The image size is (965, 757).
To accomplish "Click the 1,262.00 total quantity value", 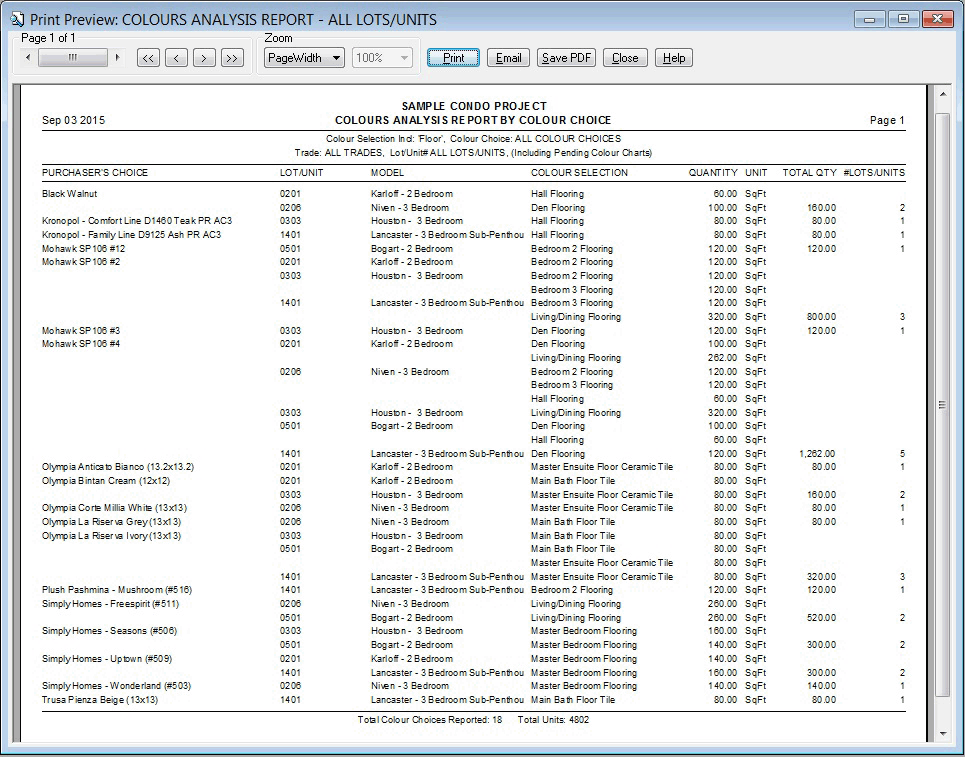I will point(817,454).
